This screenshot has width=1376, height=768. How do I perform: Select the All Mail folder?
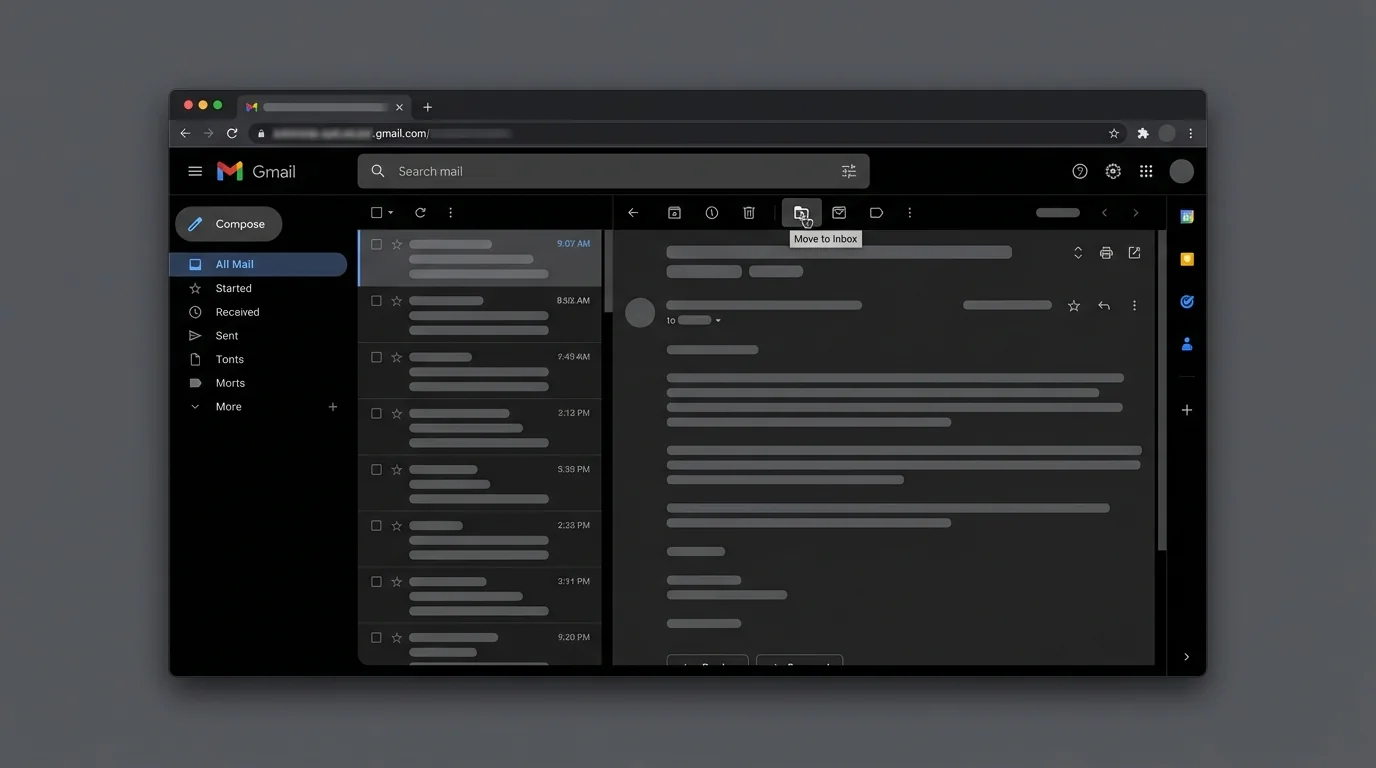click(235, 265)
